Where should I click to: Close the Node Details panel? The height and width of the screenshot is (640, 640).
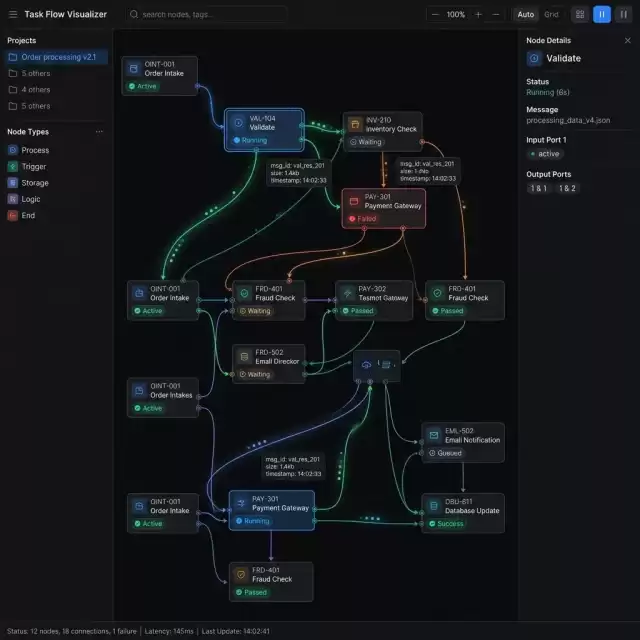pos(627,40)
